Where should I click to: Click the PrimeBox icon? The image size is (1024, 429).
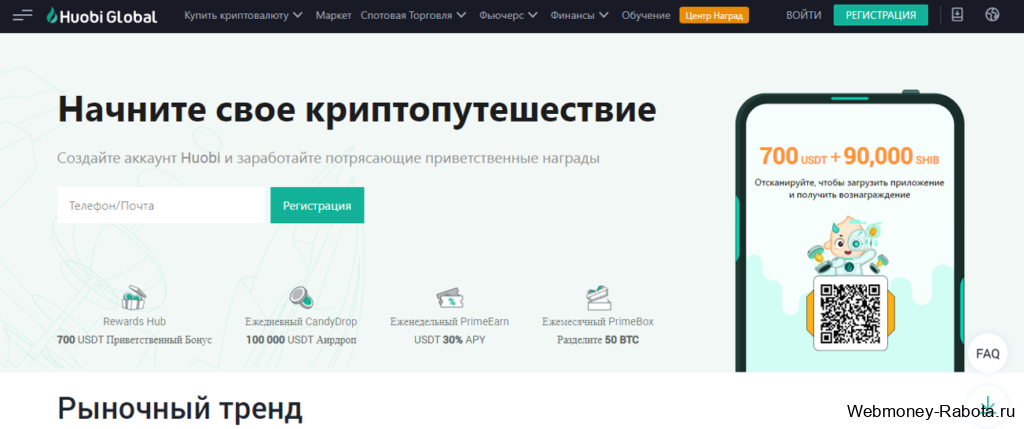pos(598,298)
